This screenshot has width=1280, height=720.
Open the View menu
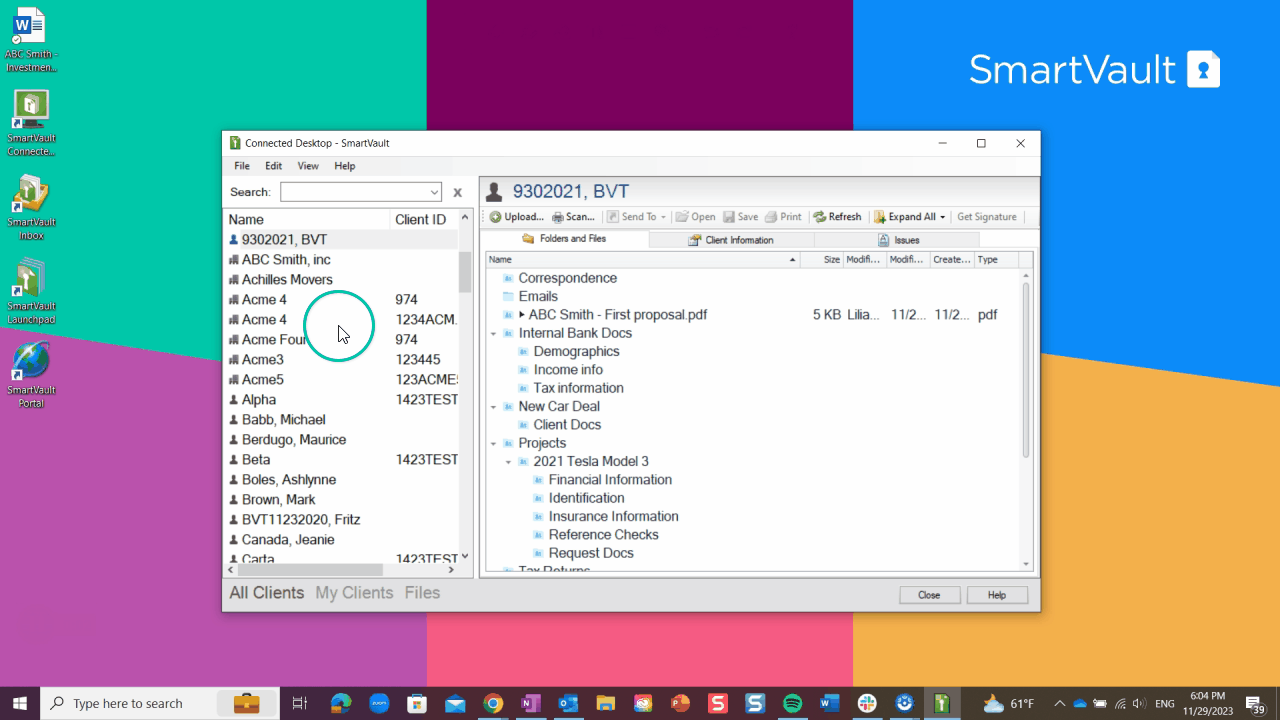[308, 166]
